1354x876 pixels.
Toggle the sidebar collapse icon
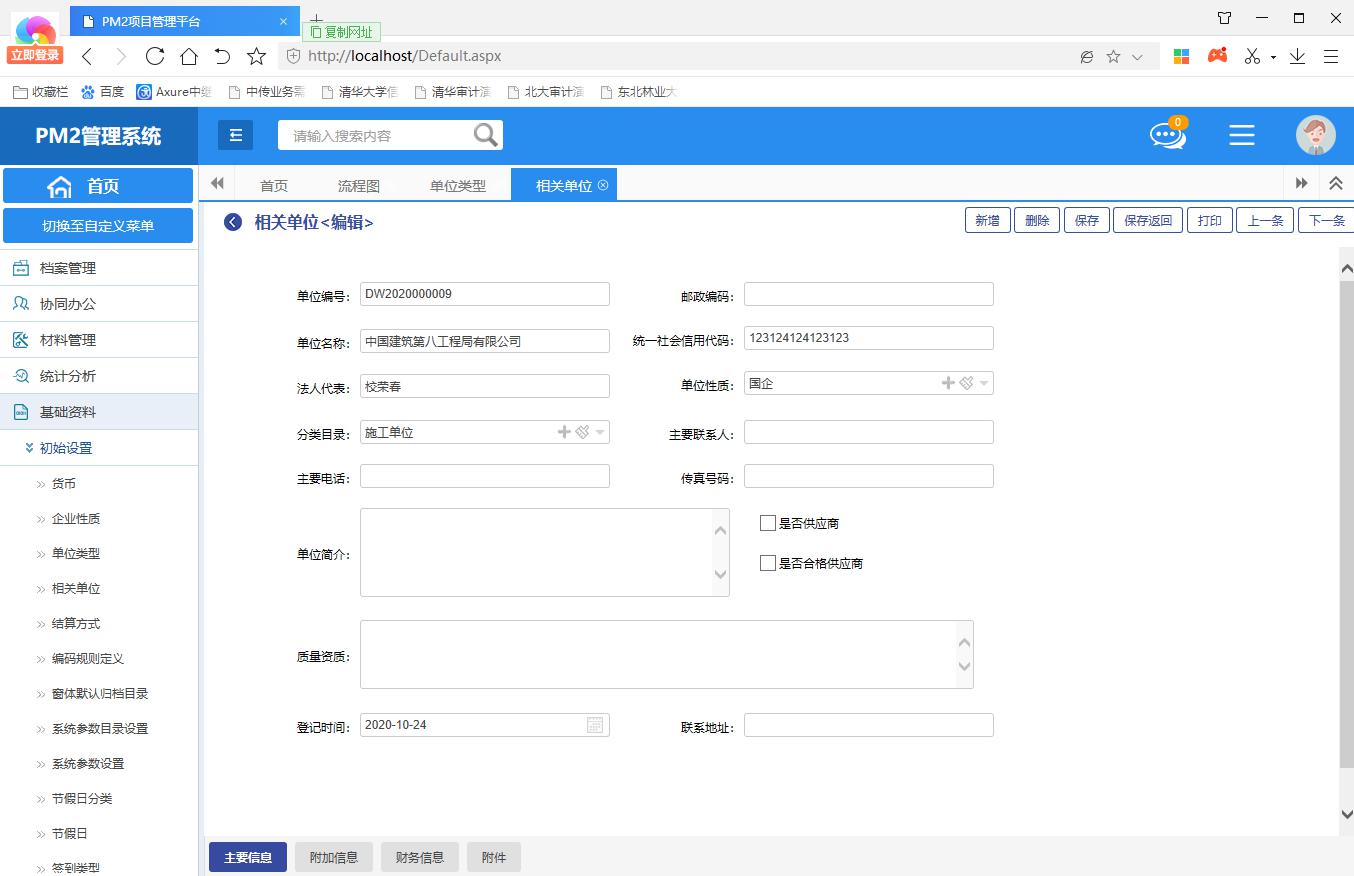(235, 135)
